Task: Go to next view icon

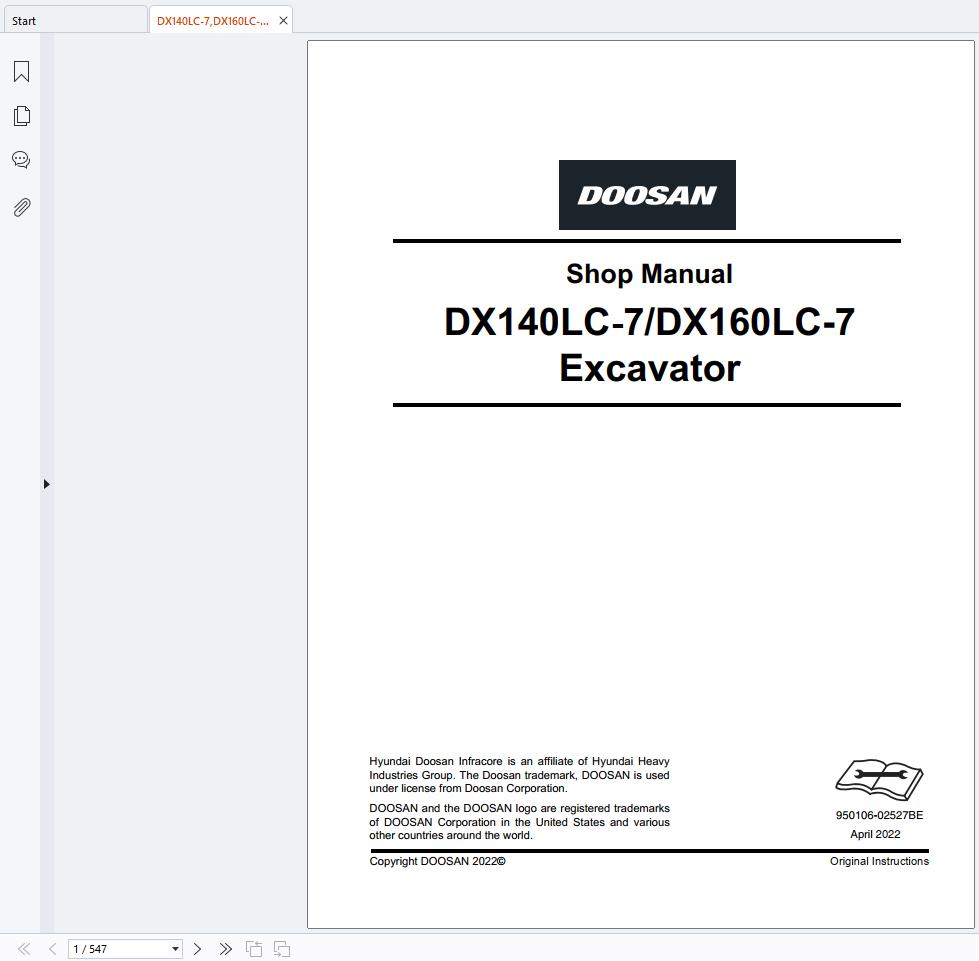Action: tap(282, 949)
